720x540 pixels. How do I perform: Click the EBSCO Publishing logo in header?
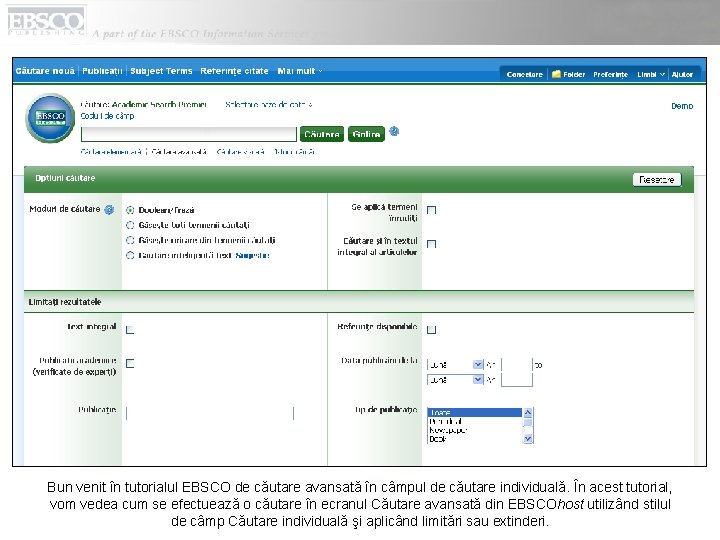click(46, 22)
